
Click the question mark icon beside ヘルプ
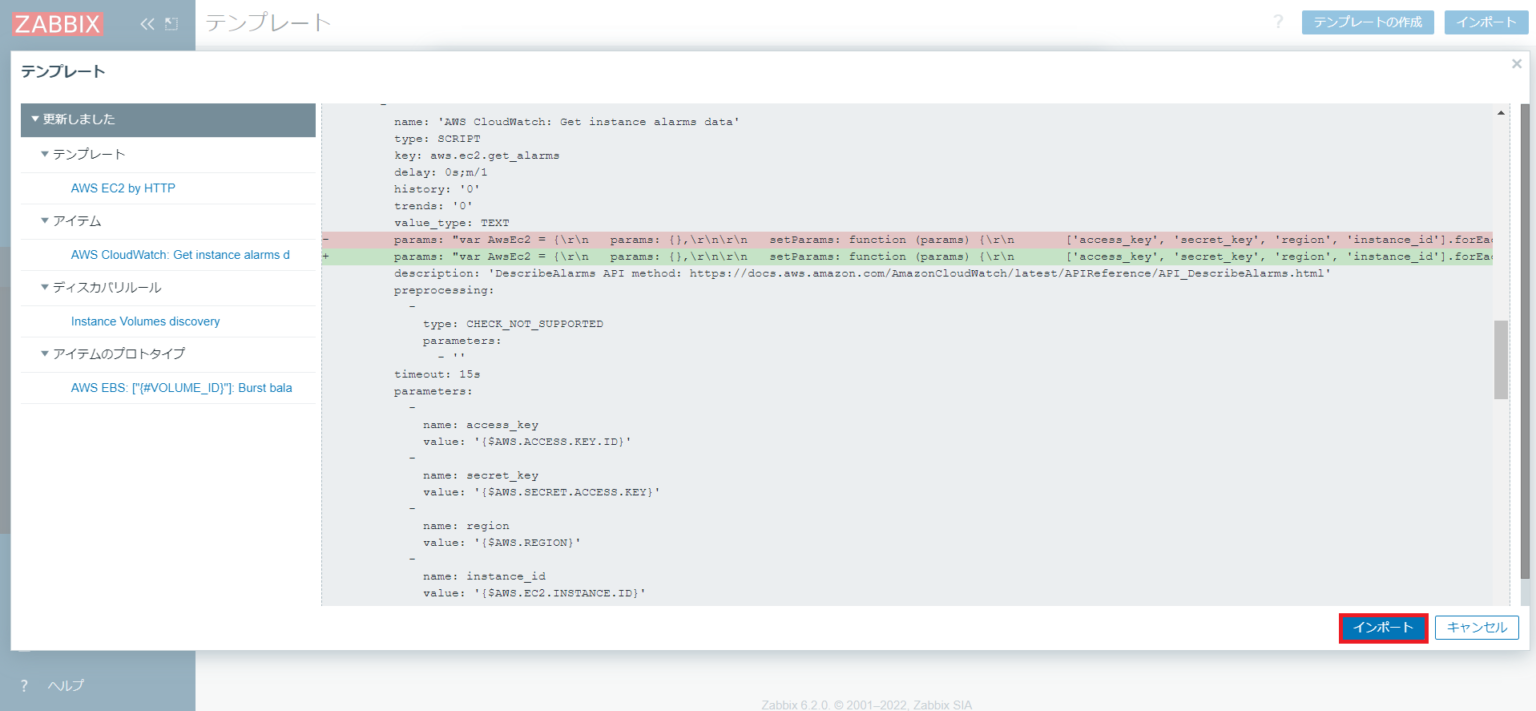tap(23, 685)
